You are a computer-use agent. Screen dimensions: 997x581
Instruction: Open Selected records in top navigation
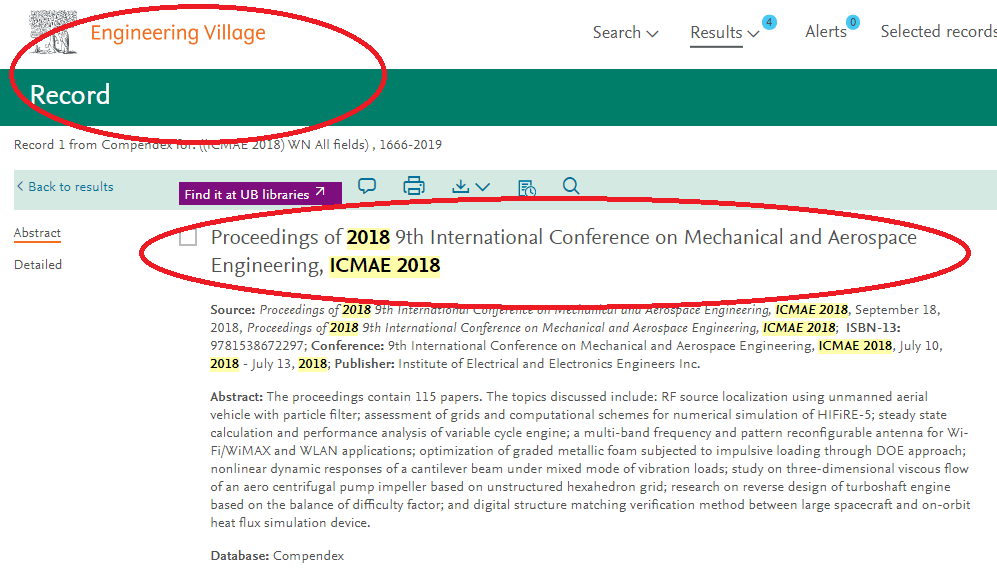[939, 32]
